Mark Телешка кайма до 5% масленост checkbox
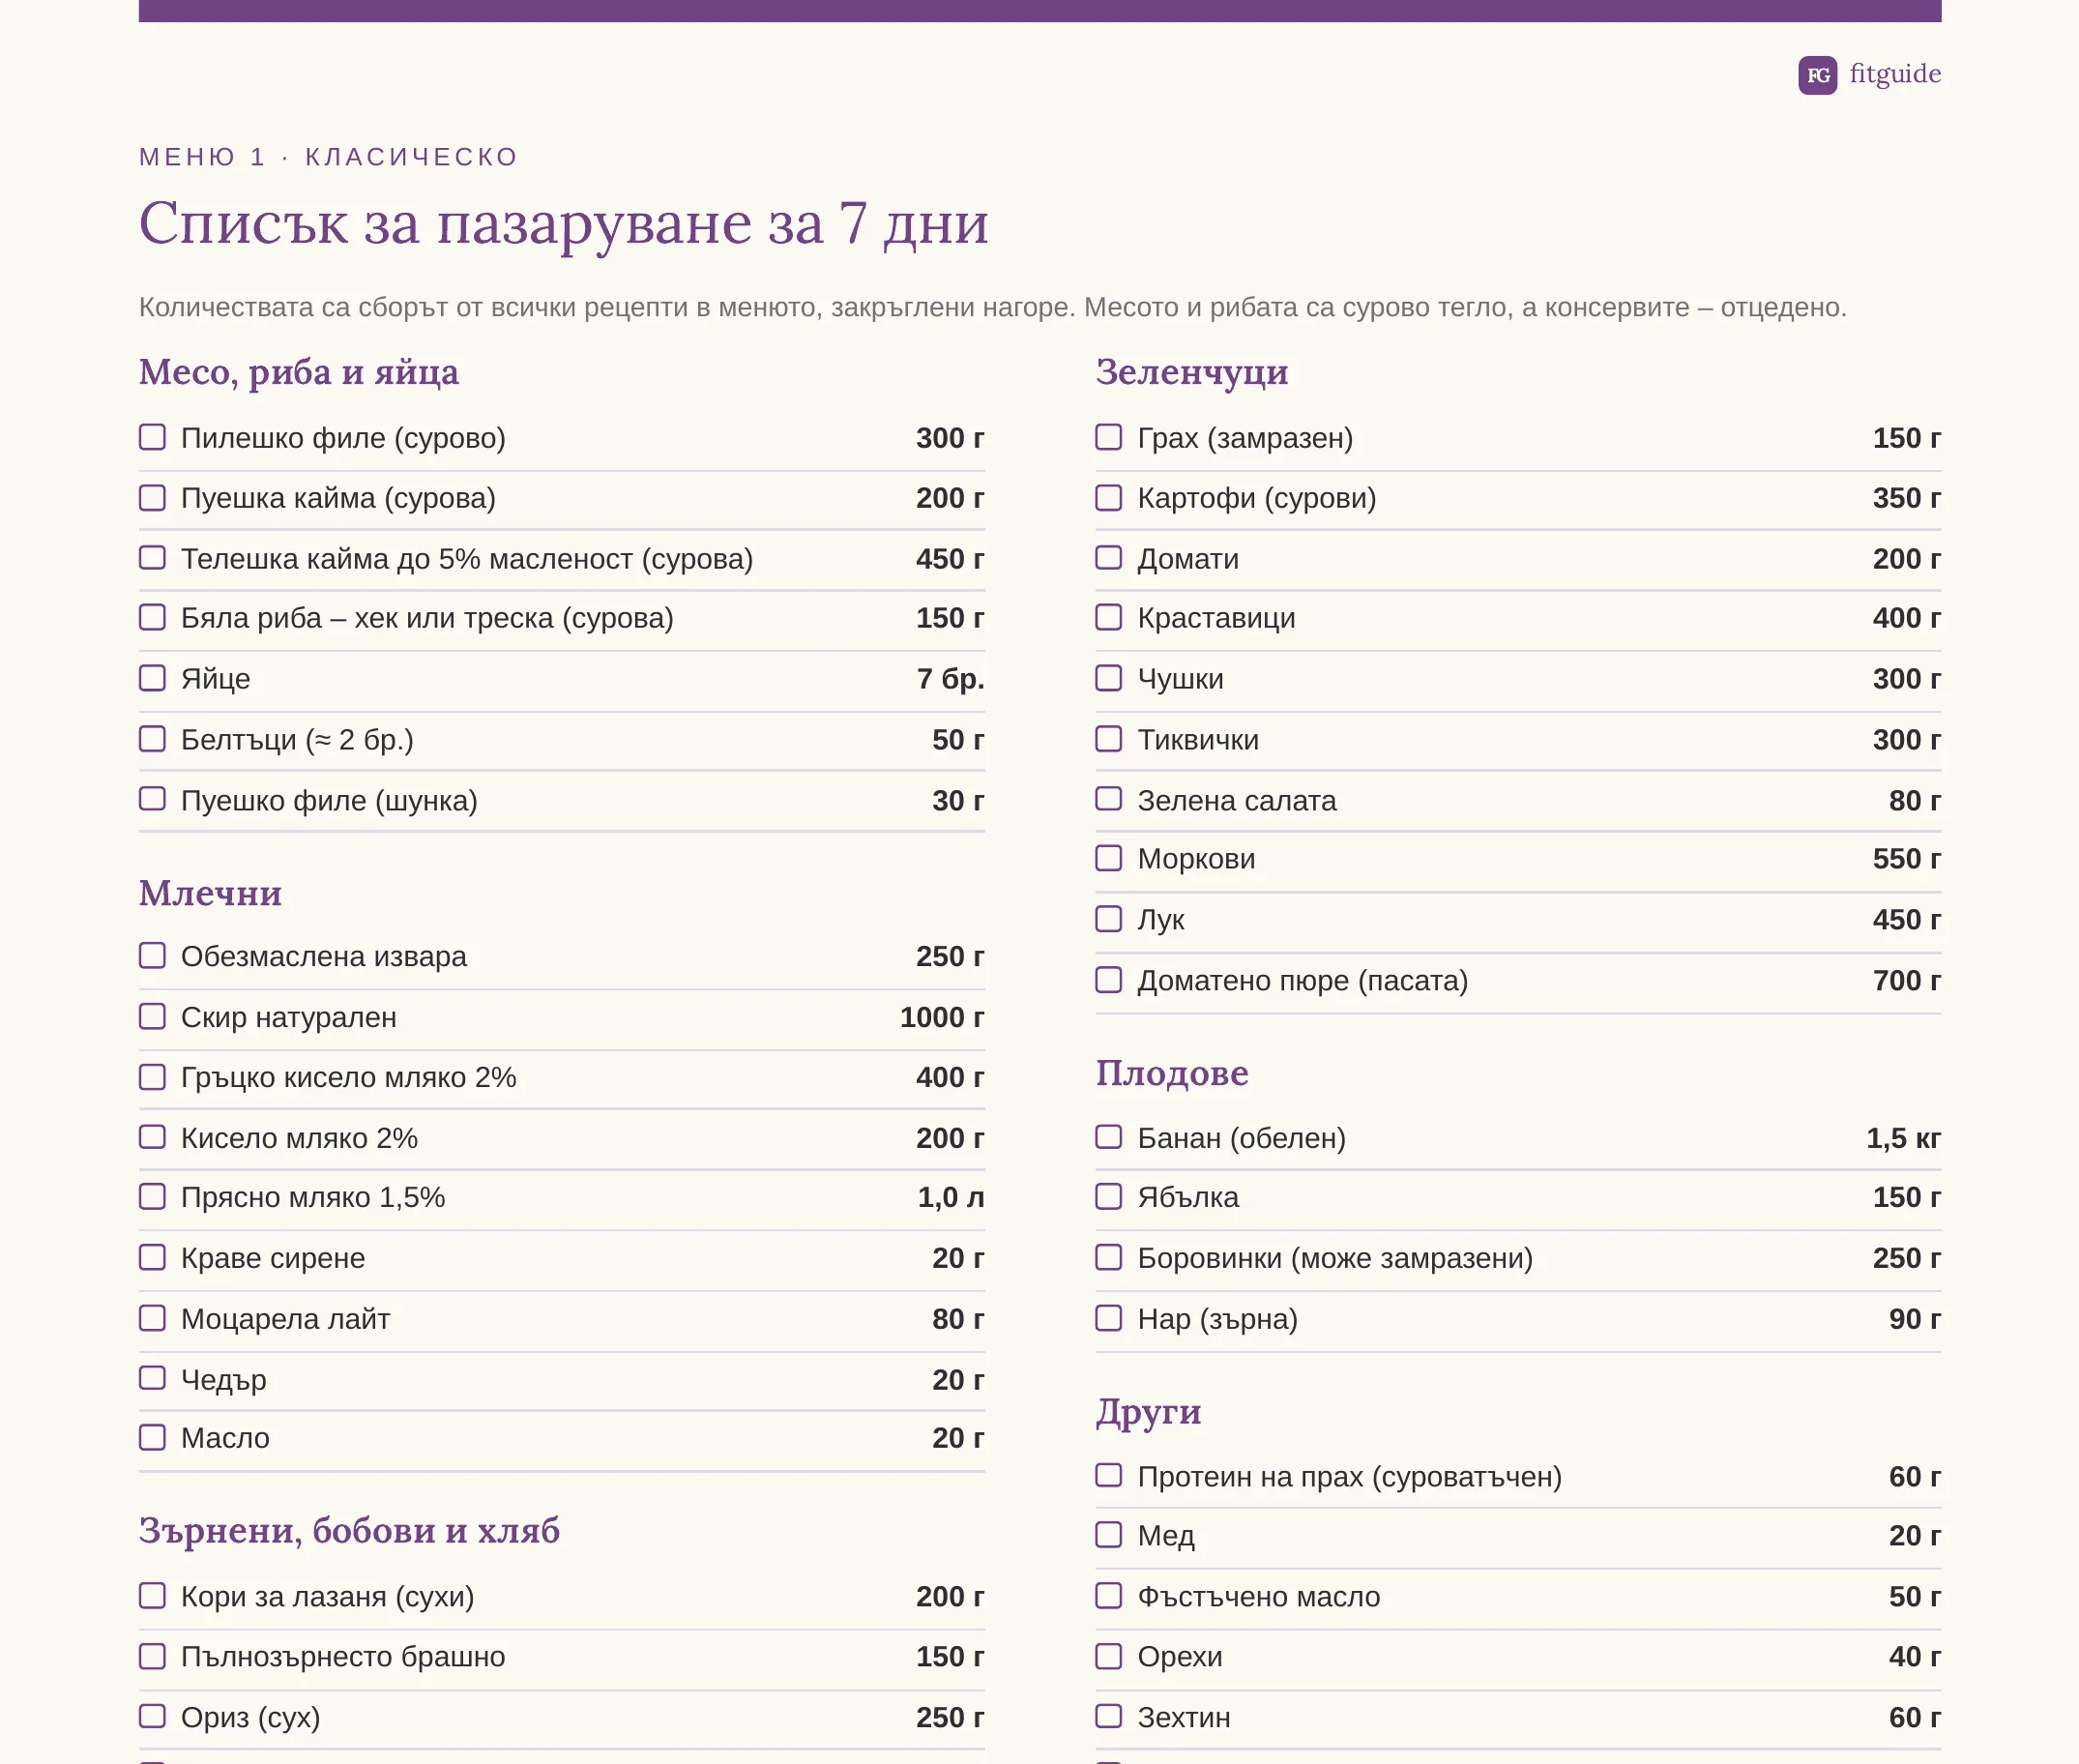 coord(152,557)
